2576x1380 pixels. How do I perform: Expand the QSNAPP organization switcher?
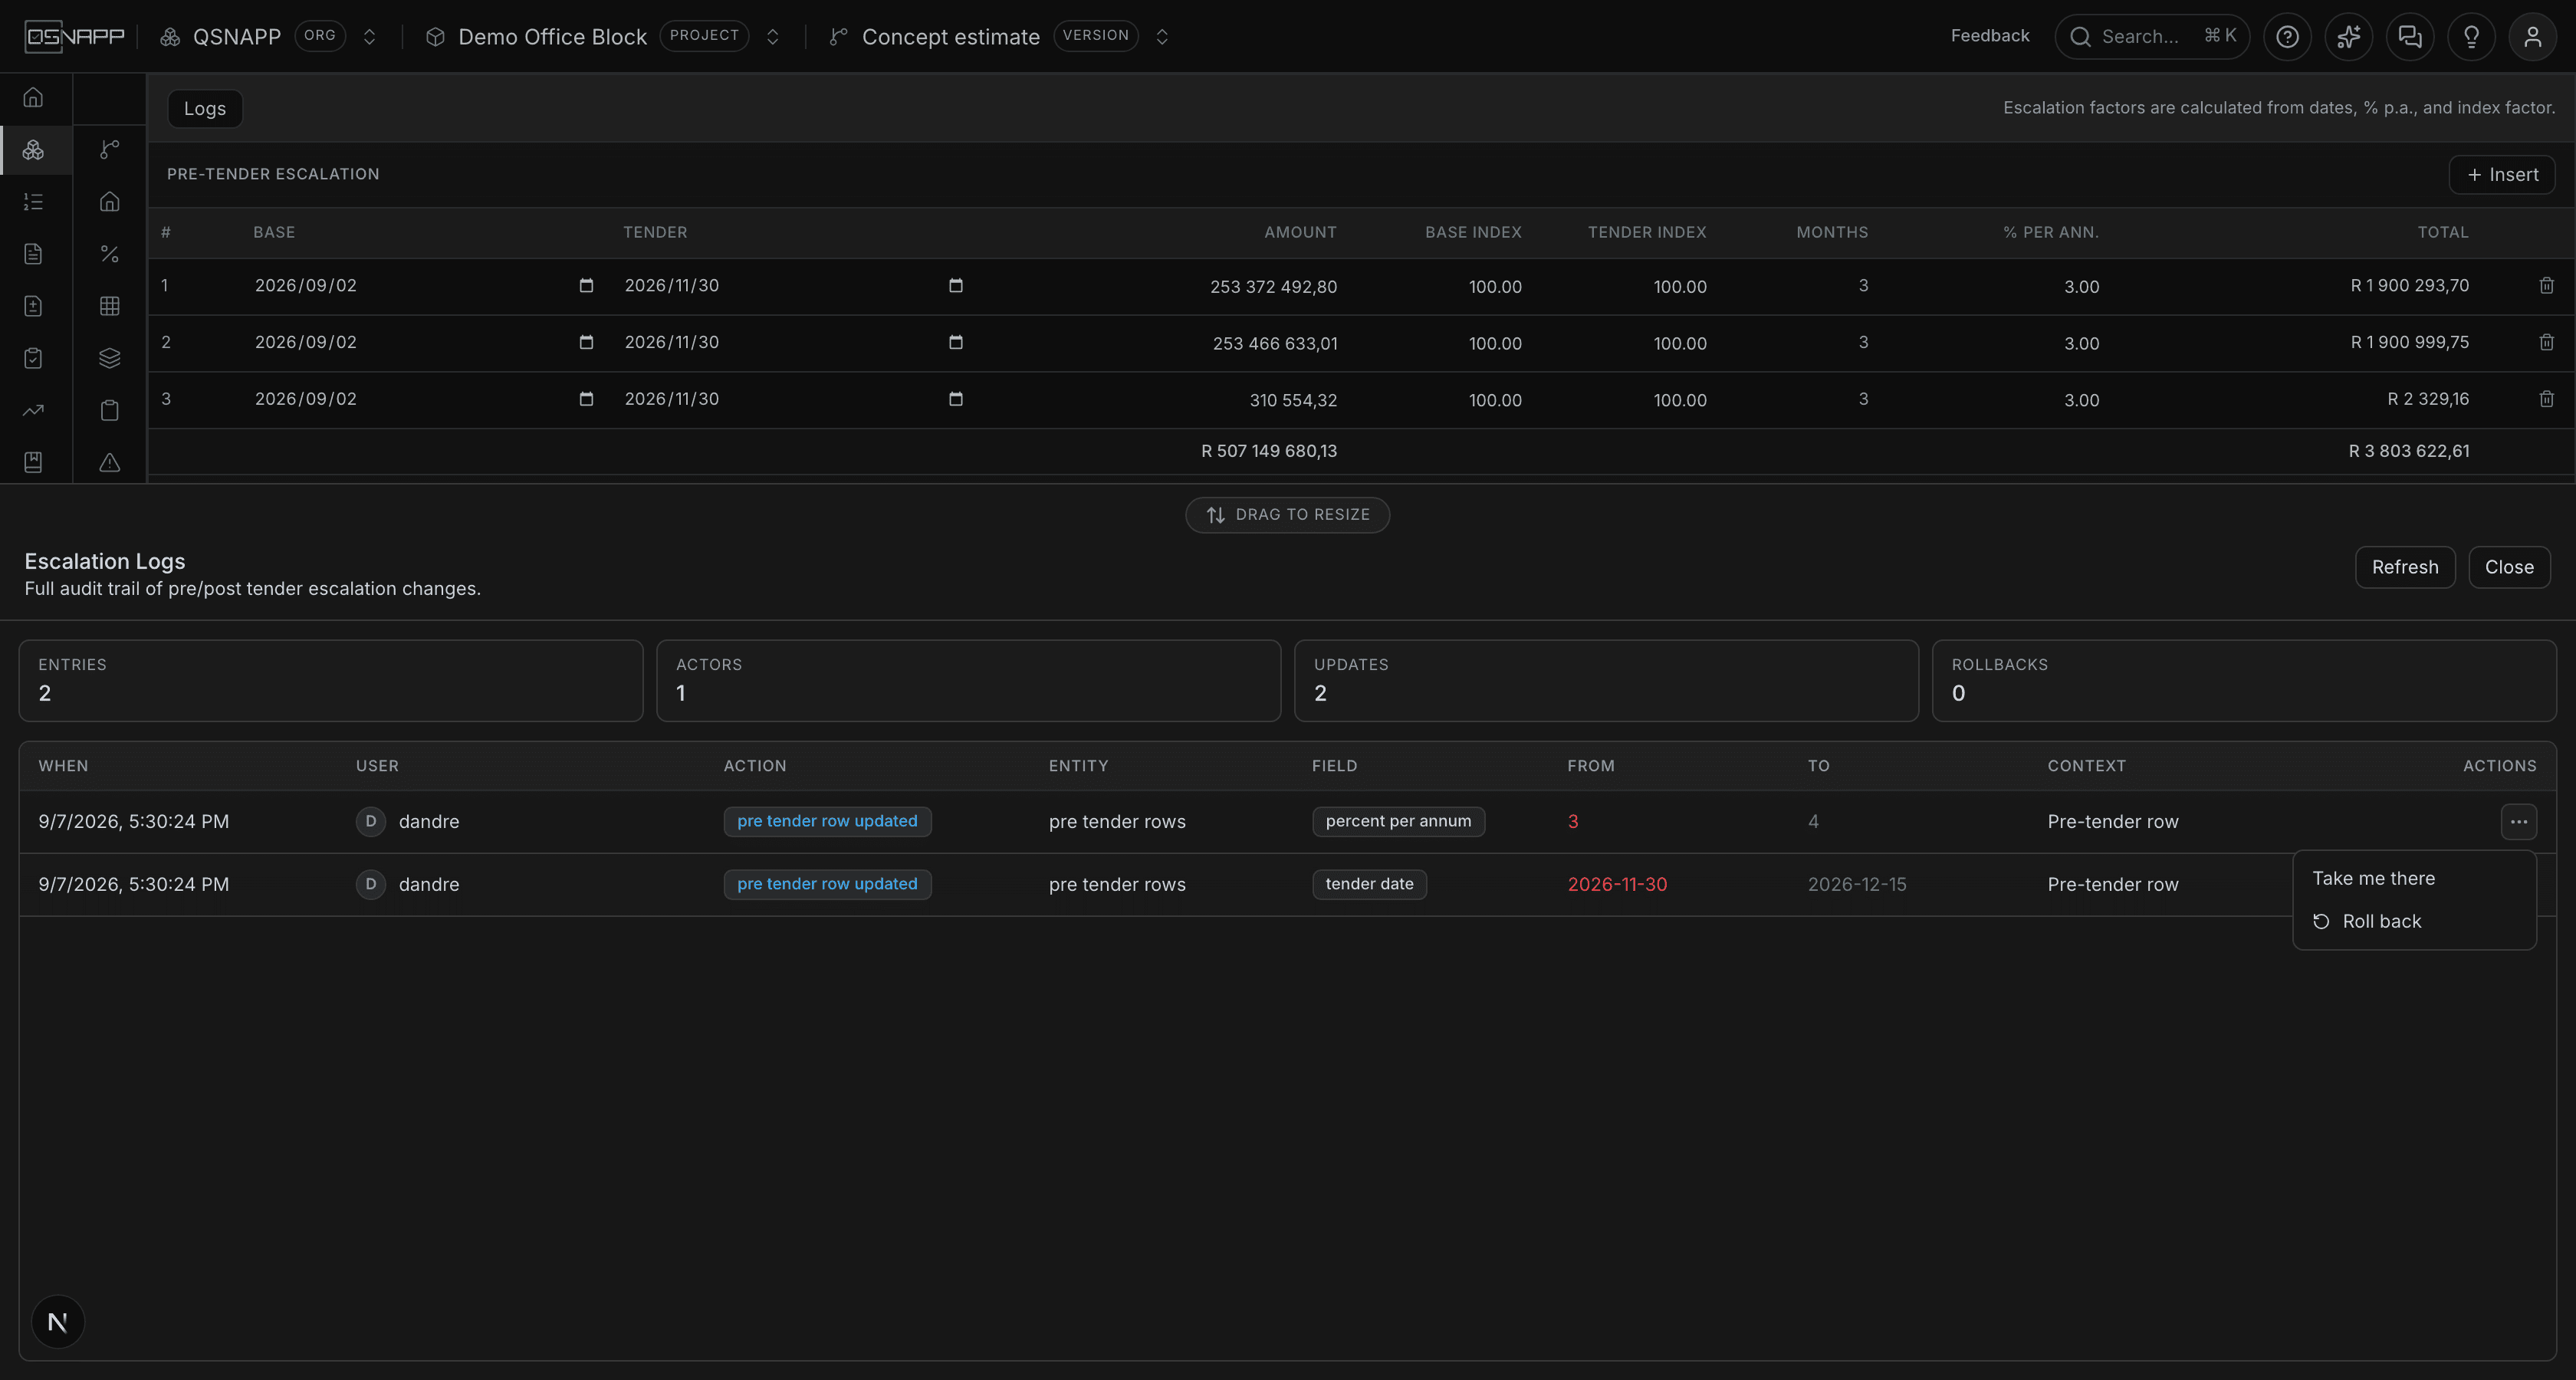pyautogui.click(x=369, y=37)
